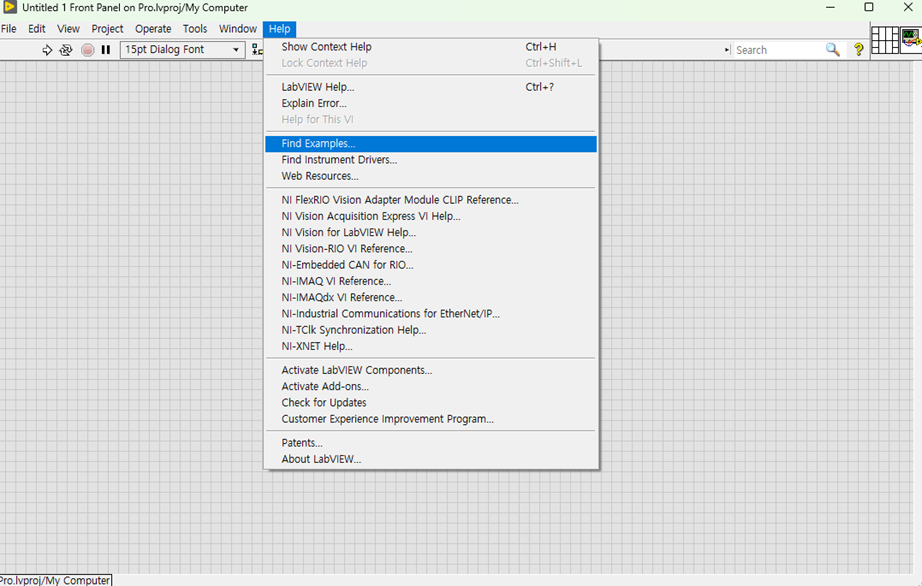This screenshot has height=586, width=922.
Task: Click the Abort Execution stop icon
Action: tap(88, 50)
